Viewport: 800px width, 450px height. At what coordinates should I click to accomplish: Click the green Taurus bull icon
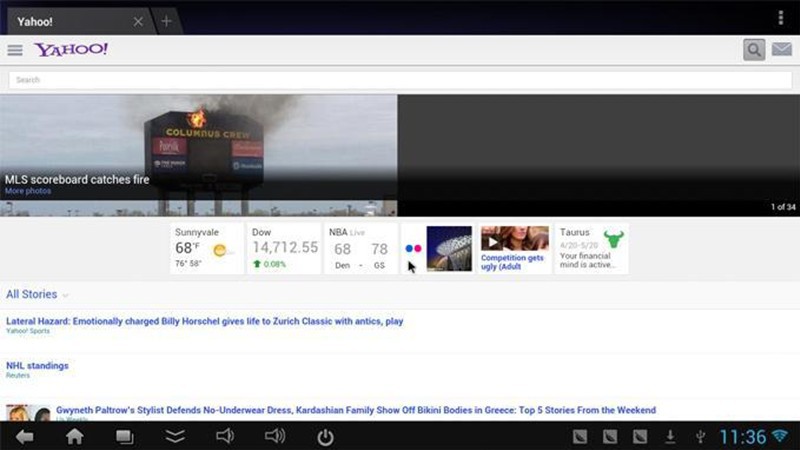click(613, 238)
